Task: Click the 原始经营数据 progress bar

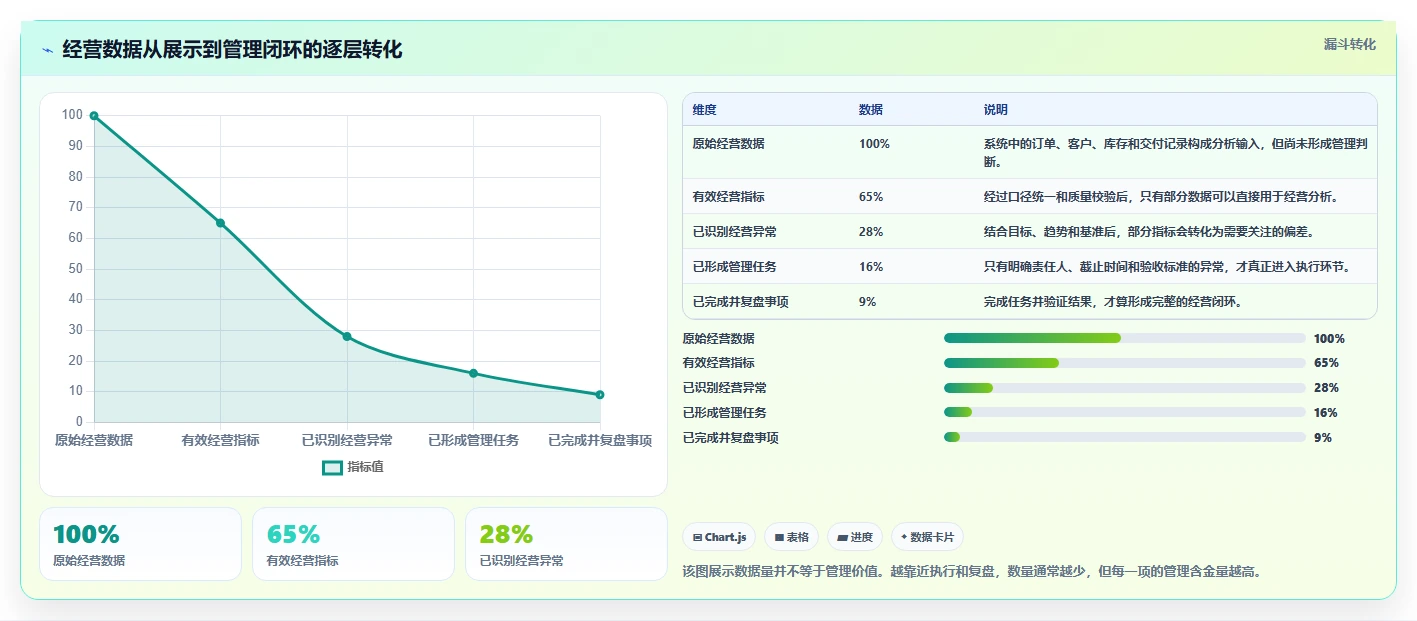Action: pos(1125,338)
